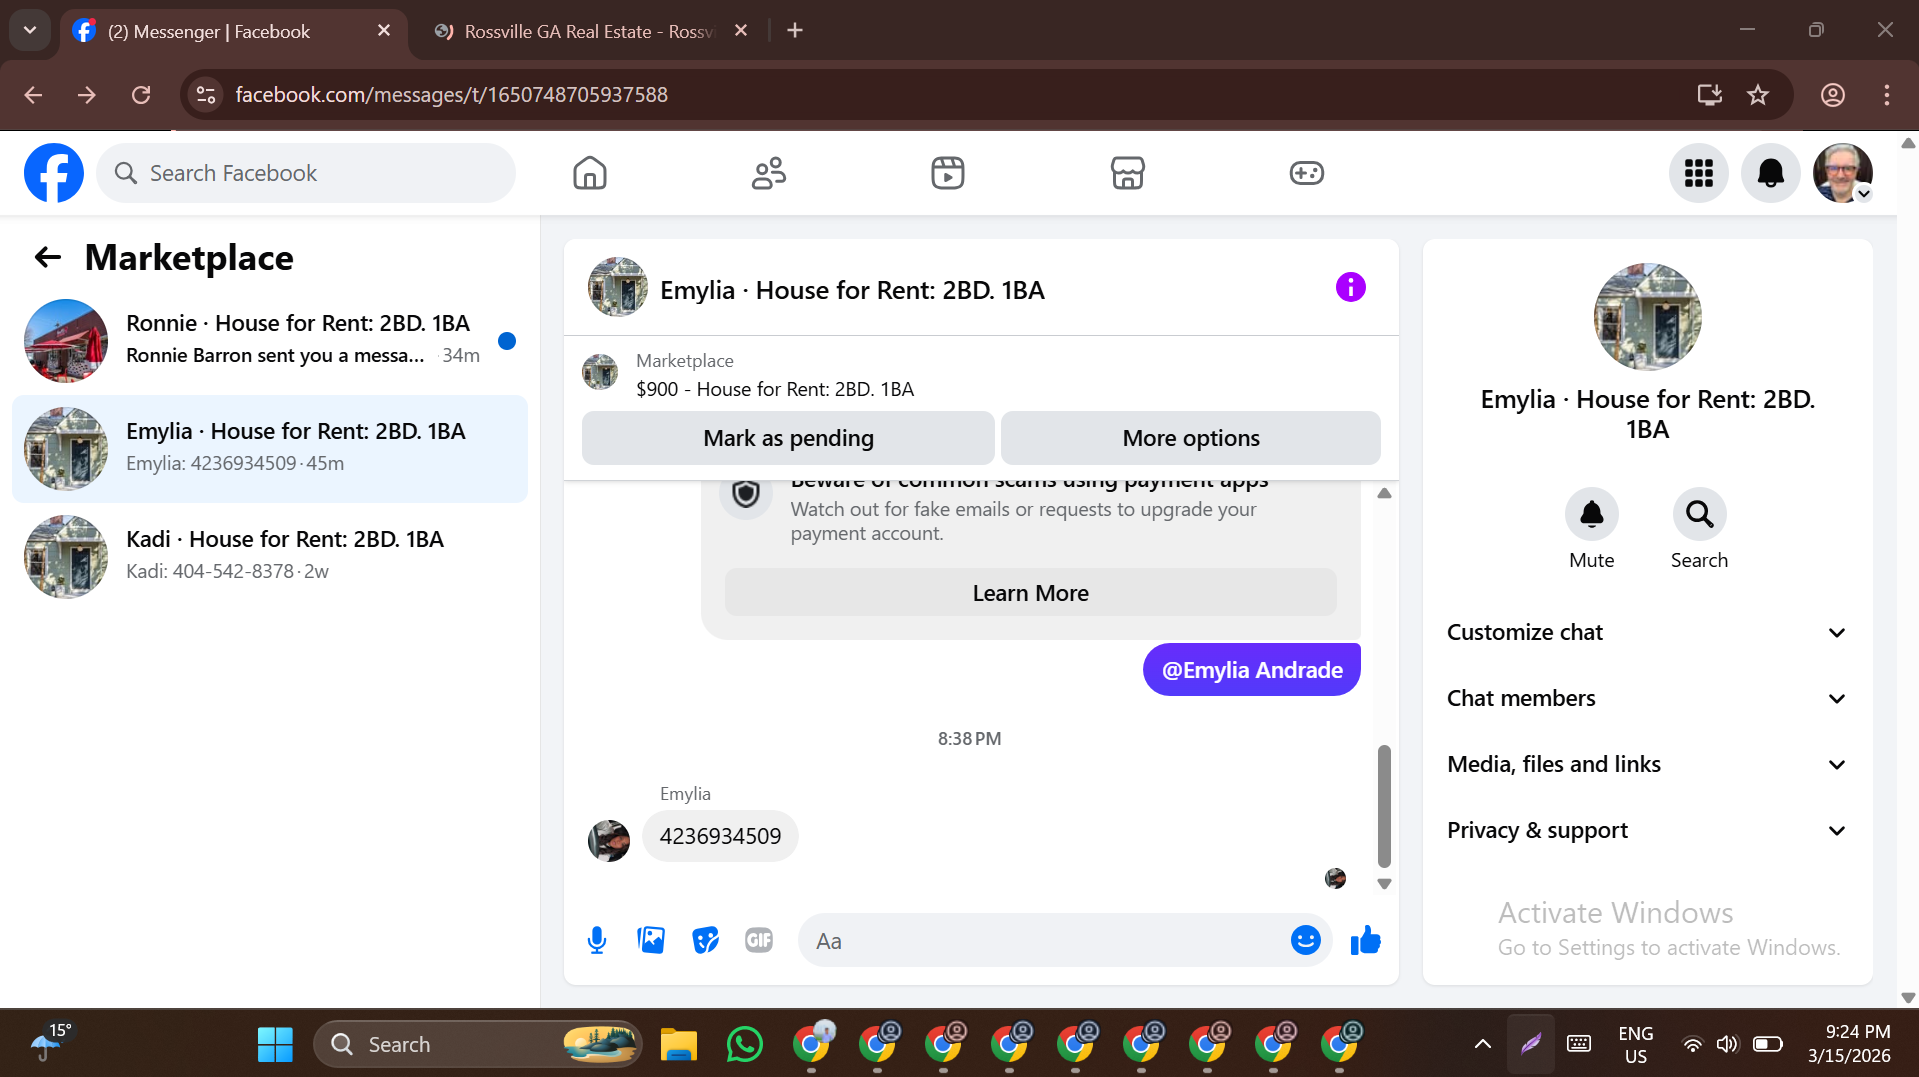Open File Explorer from the taskbar
The height and width of the screenshot is (1077, 1919).
(679, 1044)
